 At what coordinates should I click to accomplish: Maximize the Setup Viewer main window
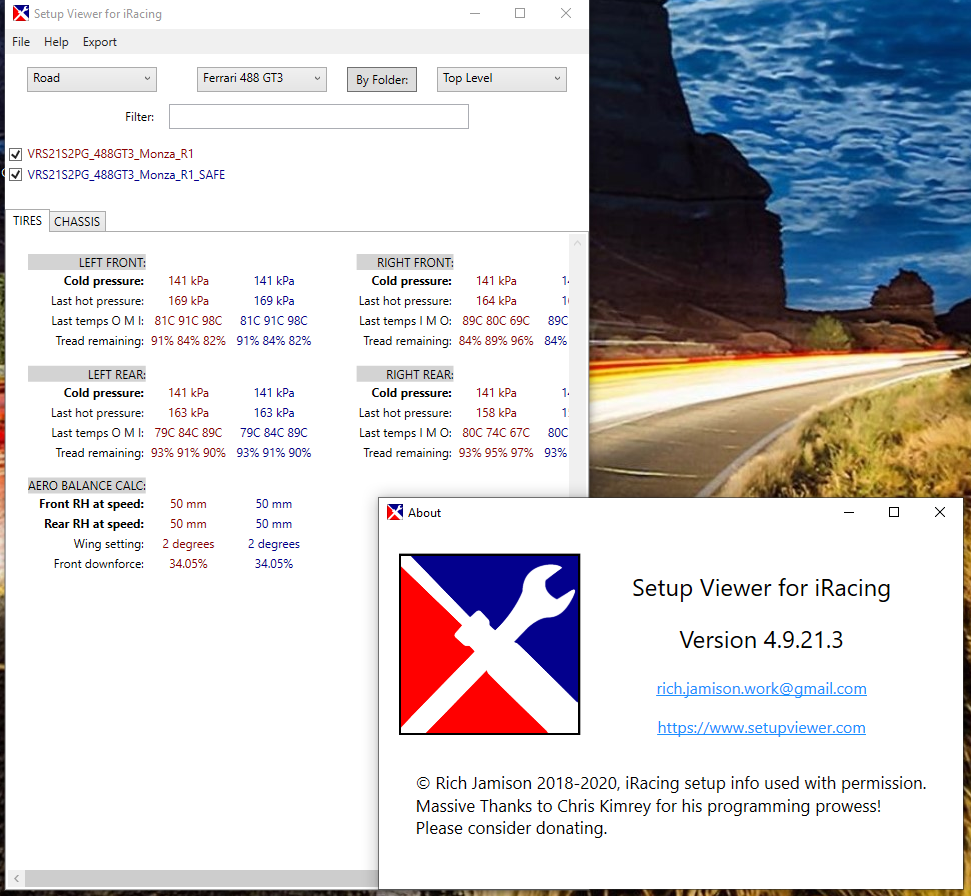click(x=520, y=13)
